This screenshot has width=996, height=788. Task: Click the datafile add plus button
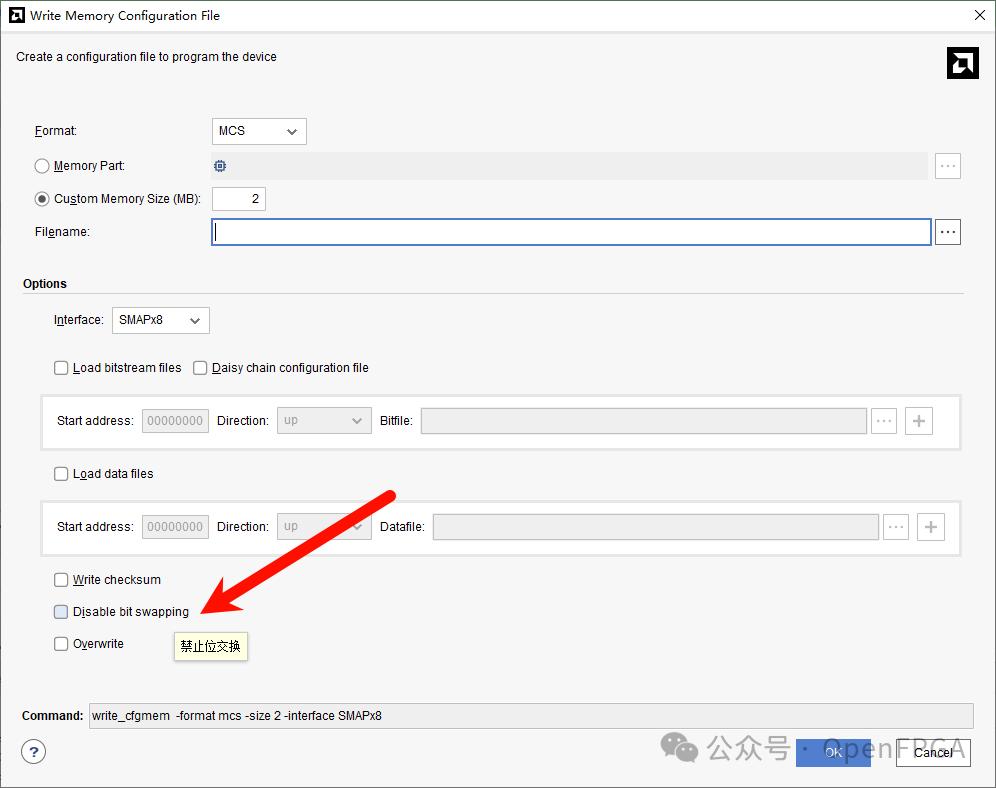click(930, 527)
